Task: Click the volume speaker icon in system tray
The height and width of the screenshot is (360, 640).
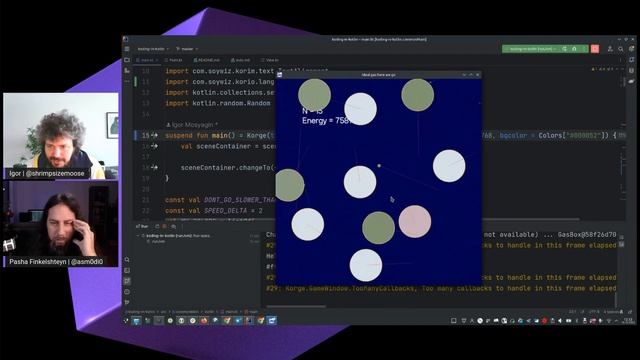Action: coord(560,321)
